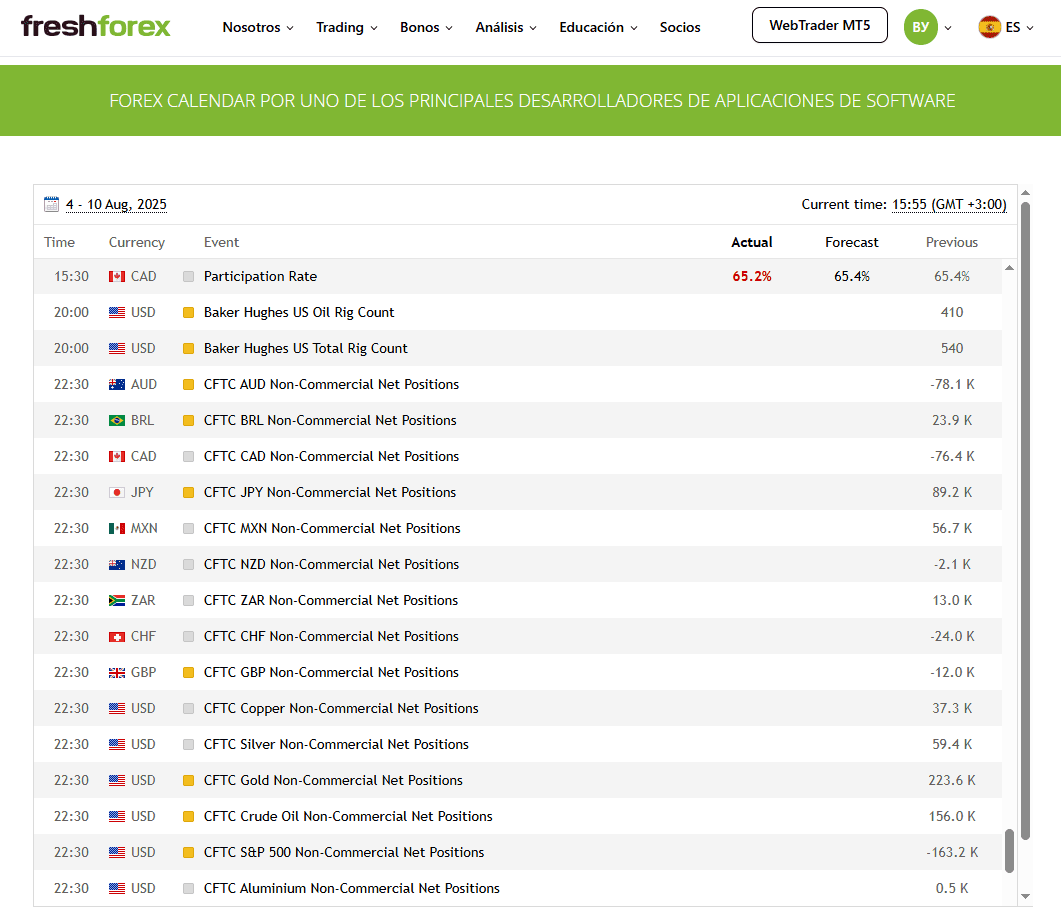Click gray importance marker on Participation Rate
The height and width of the screenshot is (911, 1061).
tap(189, 276)
